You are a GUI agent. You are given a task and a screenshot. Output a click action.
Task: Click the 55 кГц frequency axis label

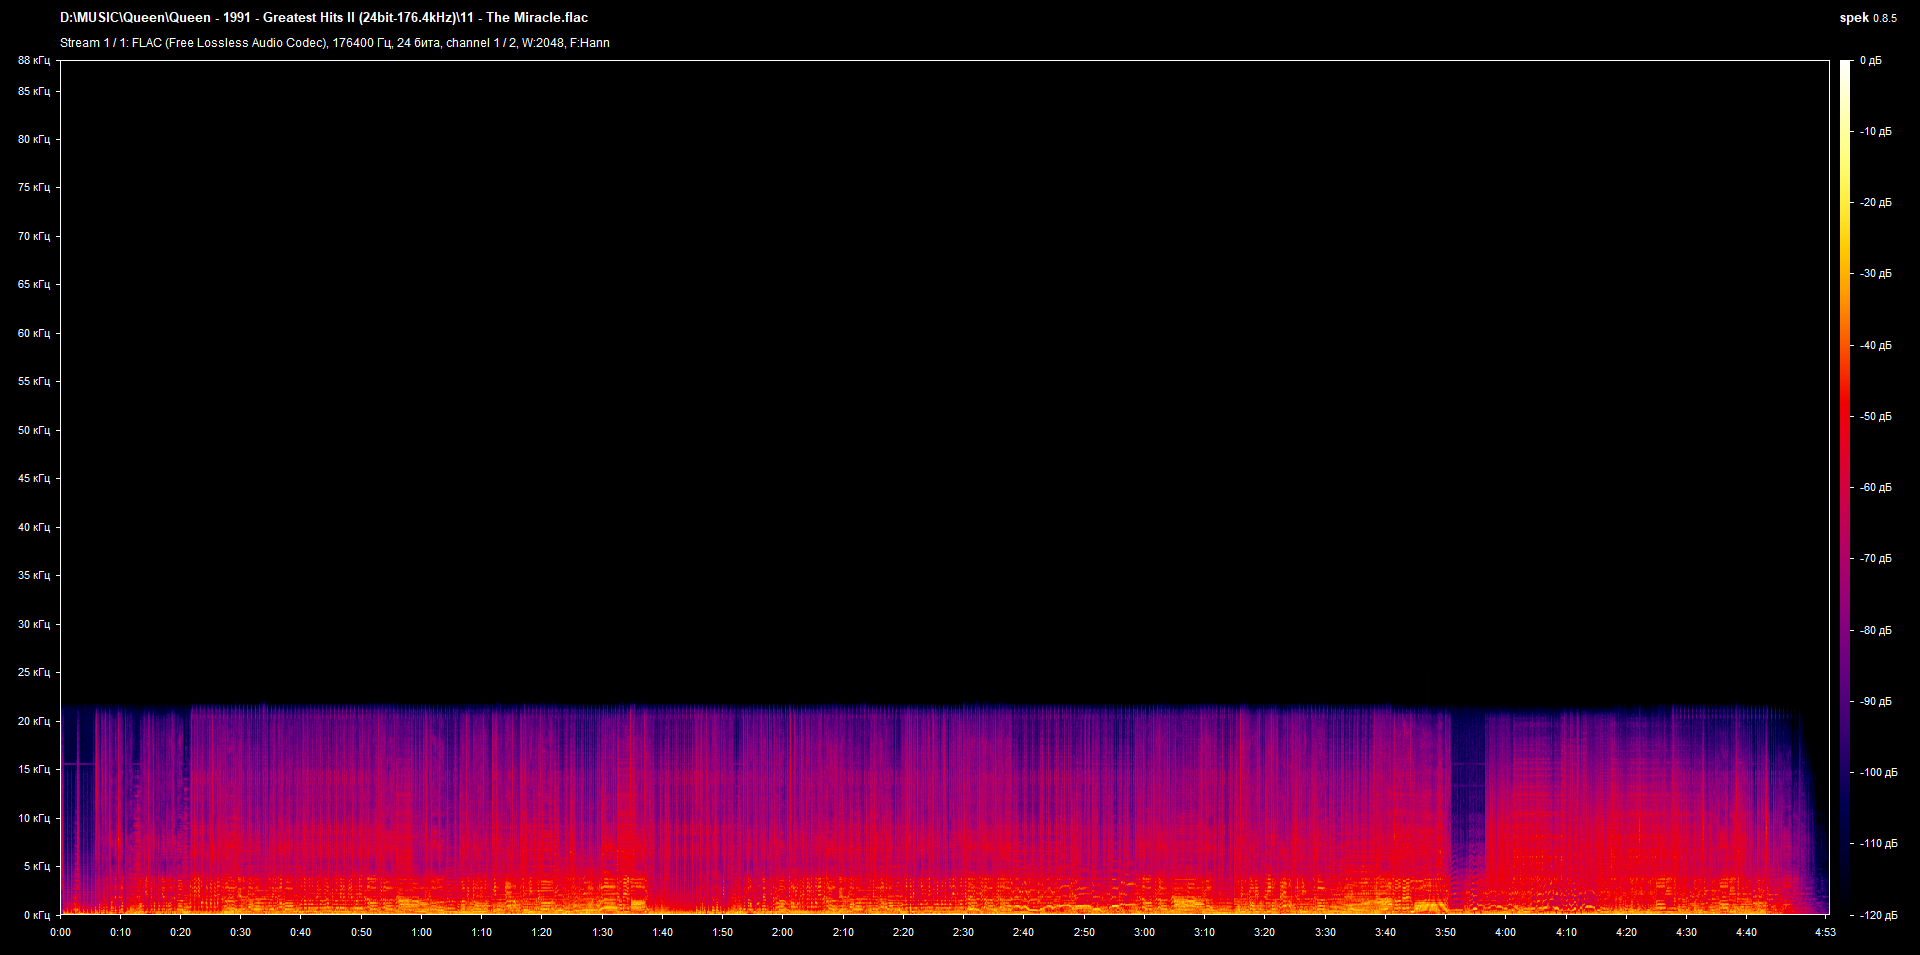[34, 381]
